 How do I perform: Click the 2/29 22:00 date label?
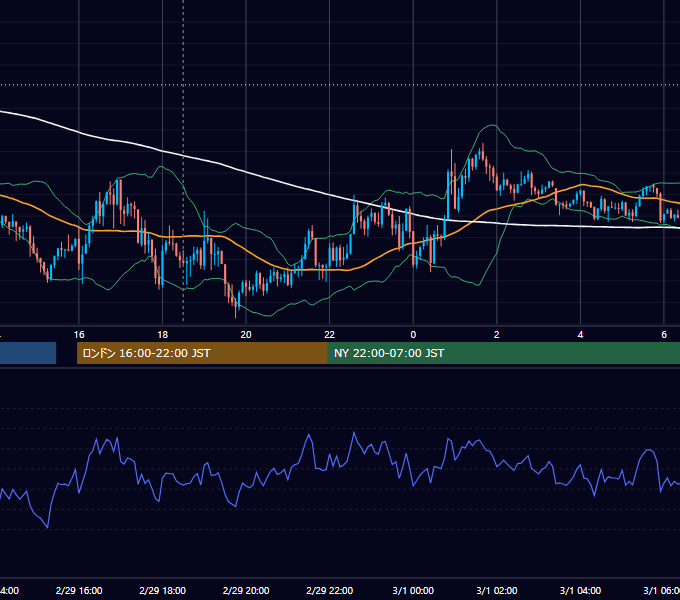pyautogui.click(x=330, y=590)
